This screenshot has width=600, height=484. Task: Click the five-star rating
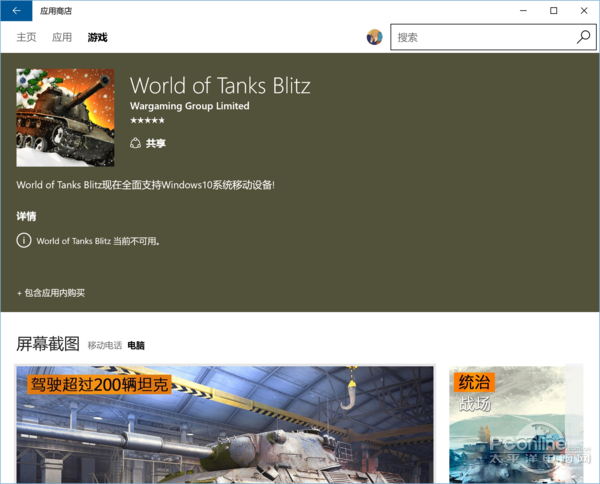[x=147, y=121]
